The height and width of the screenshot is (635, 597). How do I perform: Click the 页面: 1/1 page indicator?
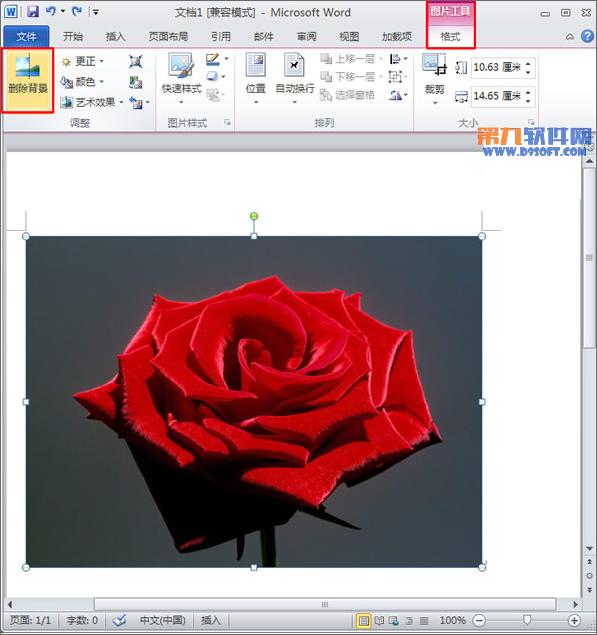31,620
